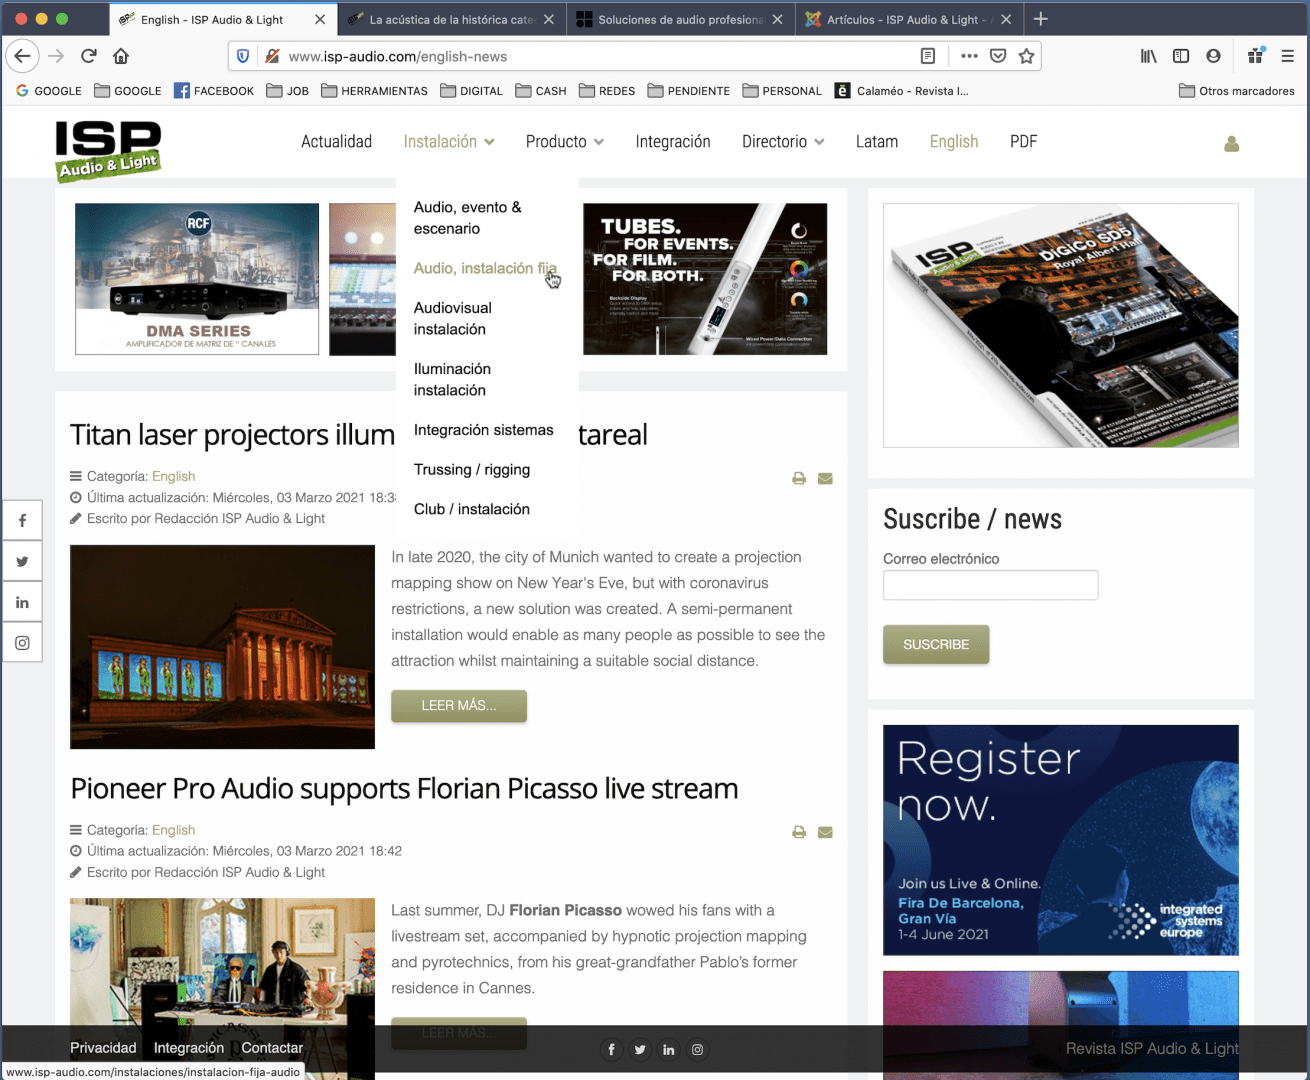Open the Calaméo - Revista bookmark
The height and width of the screenshot is (1080, 1310).
[902, 91]
